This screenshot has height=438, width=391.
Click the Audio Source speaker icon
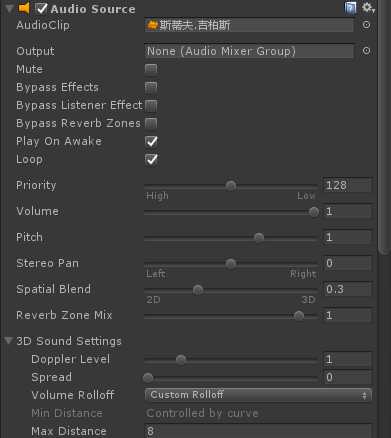(24, 8)
